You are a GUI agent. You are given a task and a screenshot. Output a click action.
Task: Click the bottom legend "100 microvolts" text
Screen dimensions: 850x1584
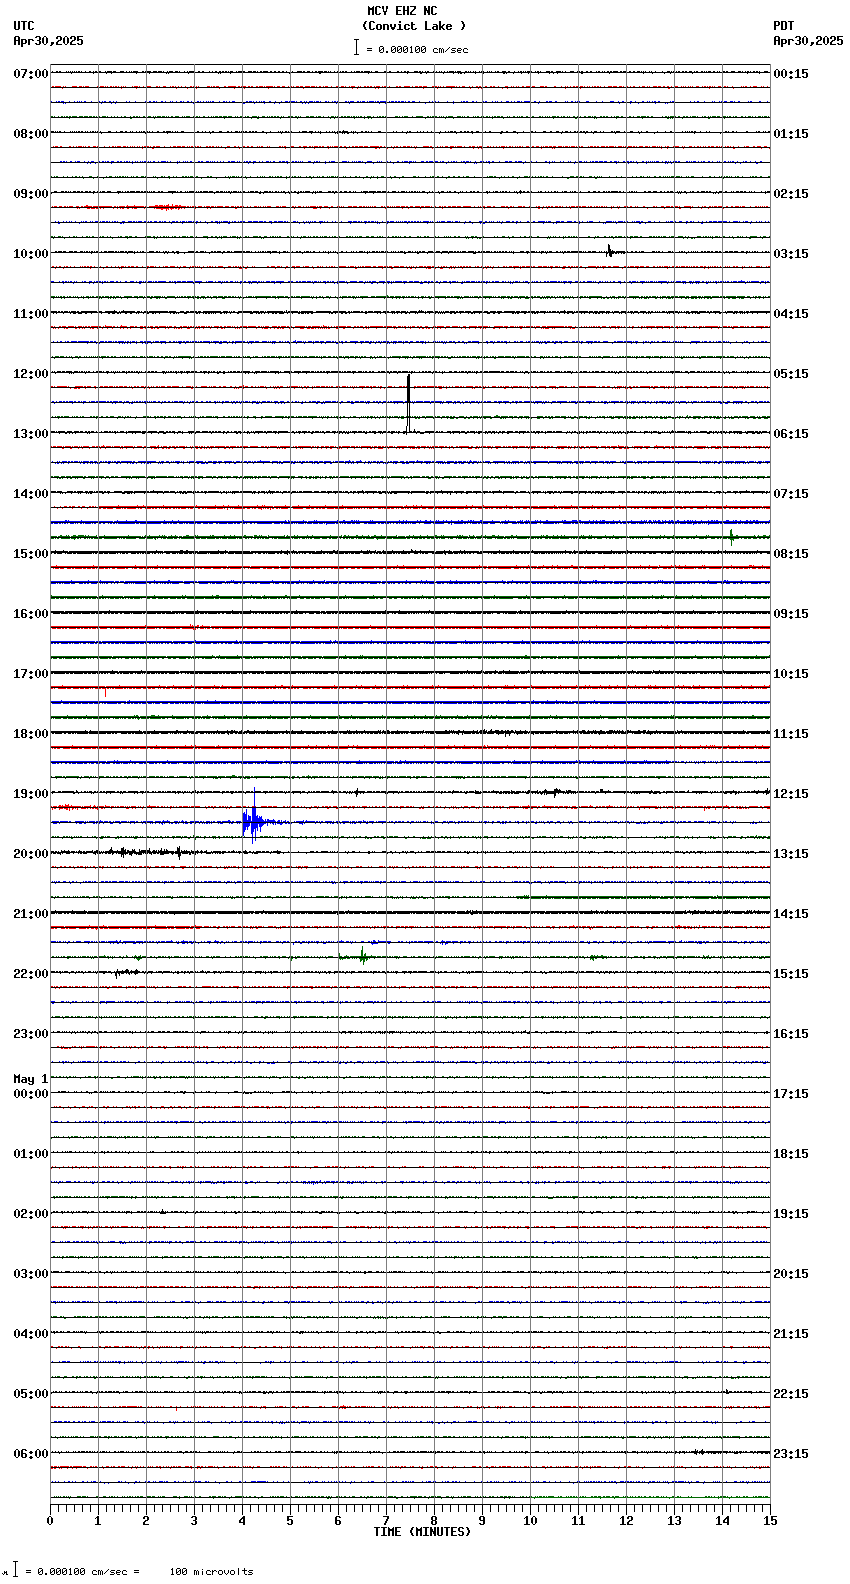pyautogui.click(x=211, y=1572)
